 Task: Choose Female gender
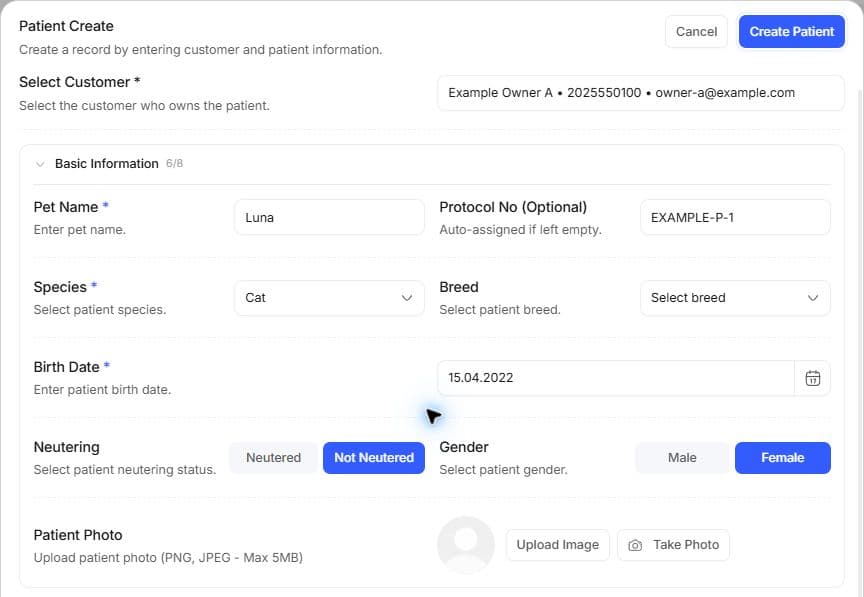click(x=782, y=458)
